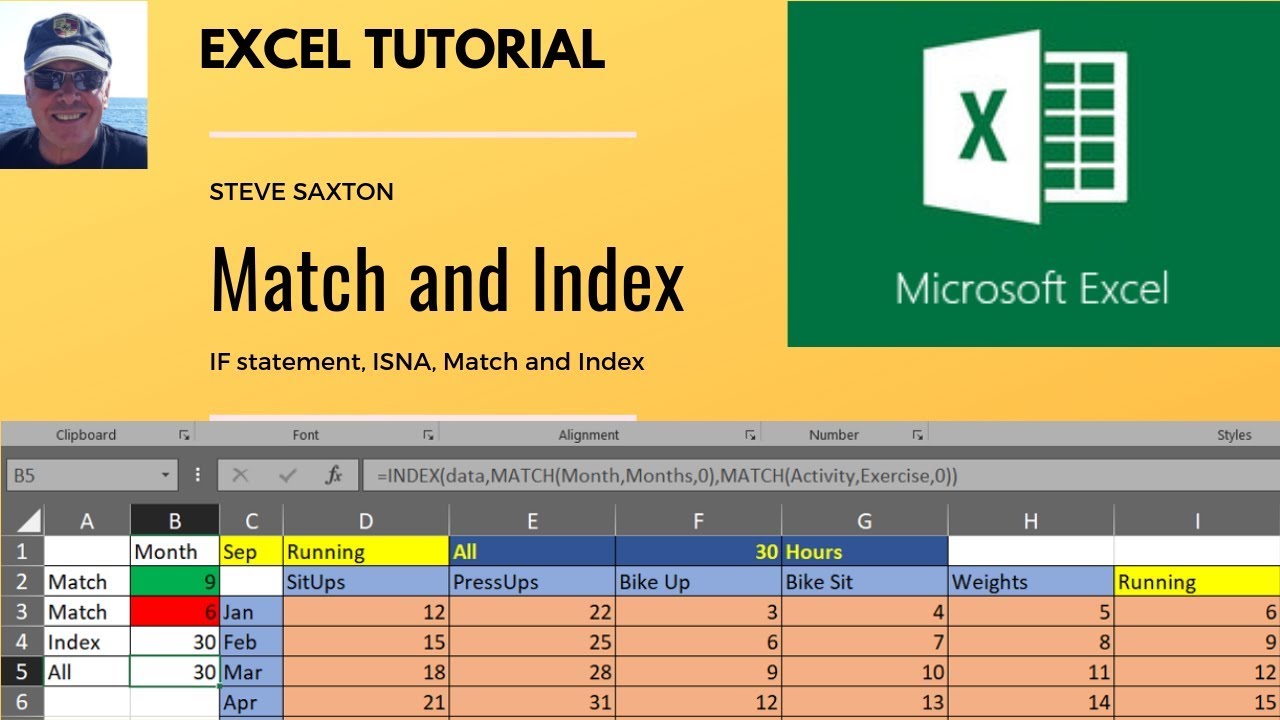Click the Cancel (X) formula button
This screenshot has height=720, width=1280.
tap(240, 476)
